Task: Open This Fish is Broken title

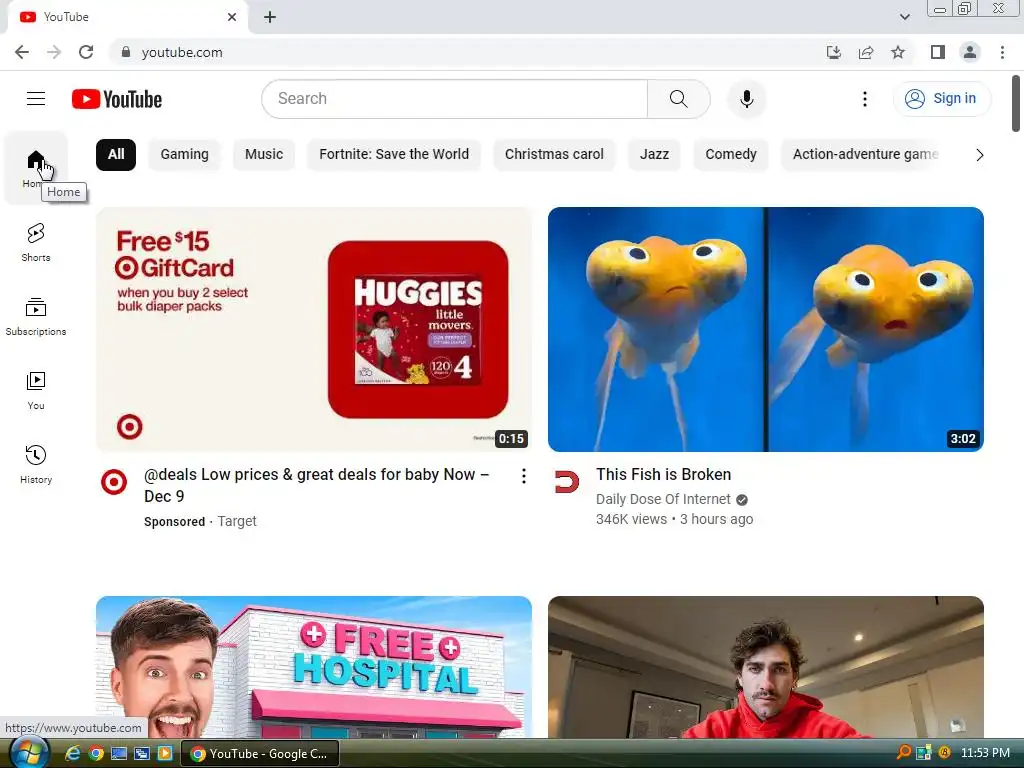Action: click(x=663, y=475)
